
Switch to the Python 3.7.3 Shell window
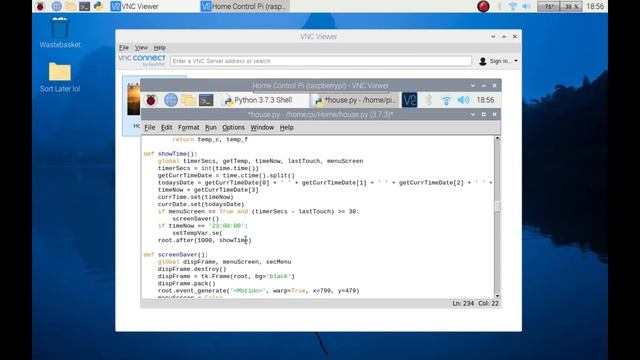click(263, 100)
